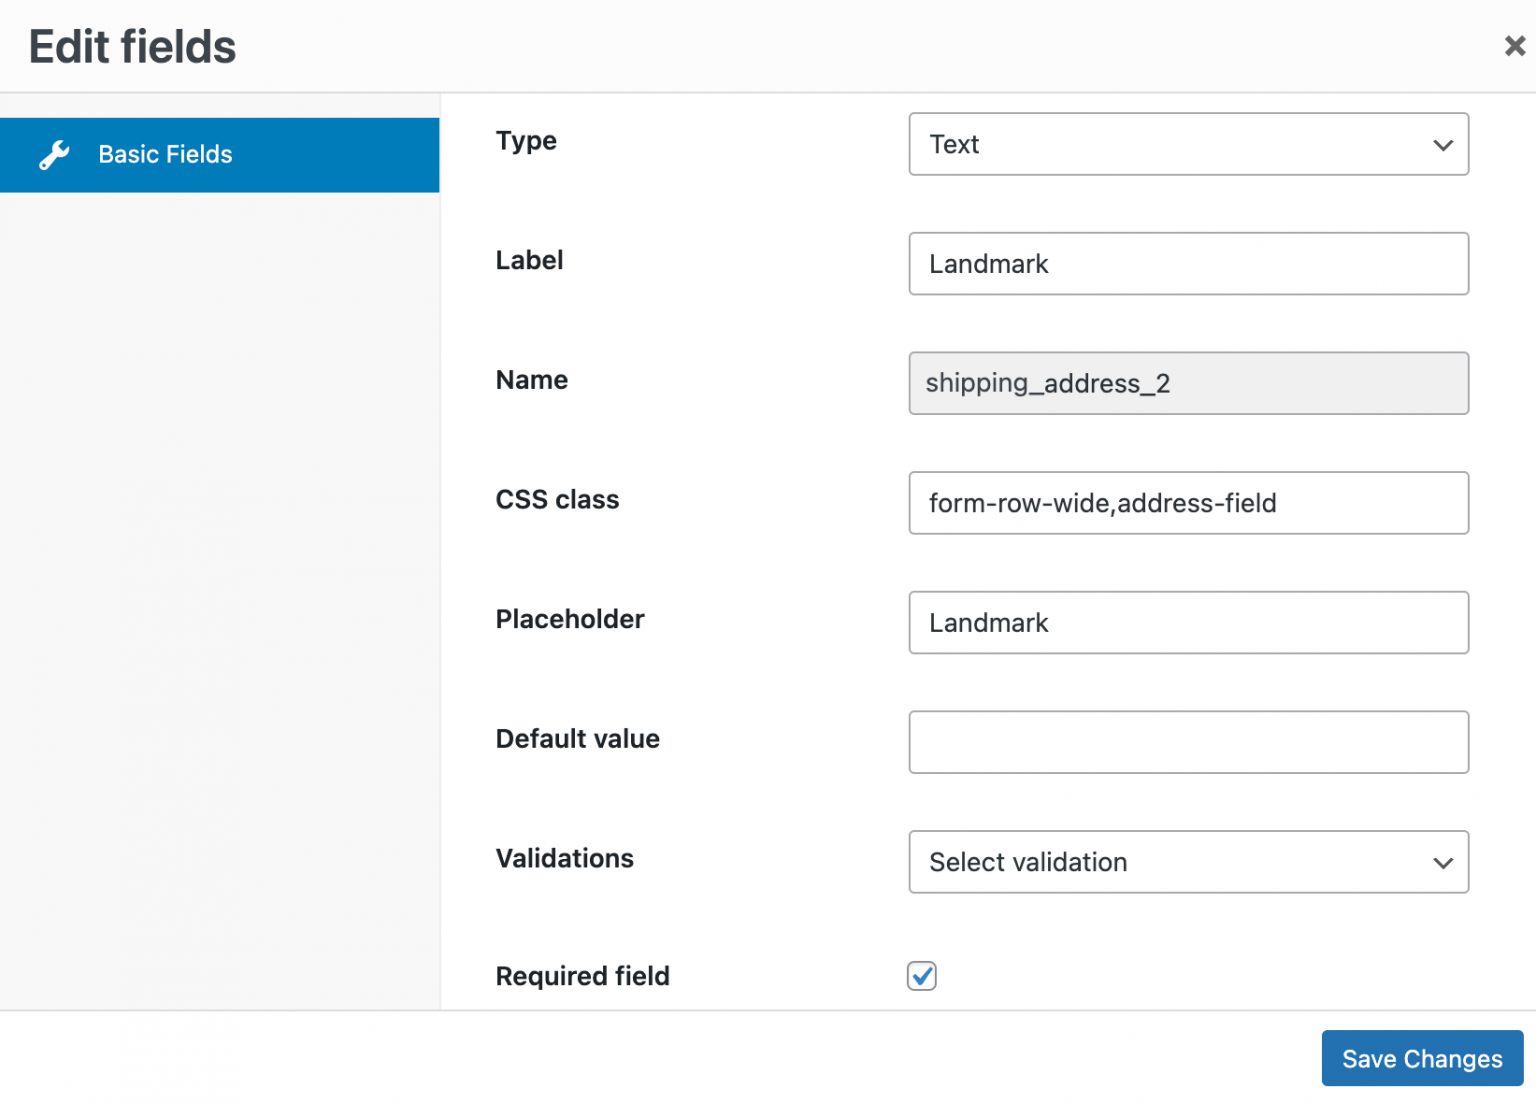
Task: Focus the CSS class input field
Action: pyautogui.click(x=1188, y=503)
